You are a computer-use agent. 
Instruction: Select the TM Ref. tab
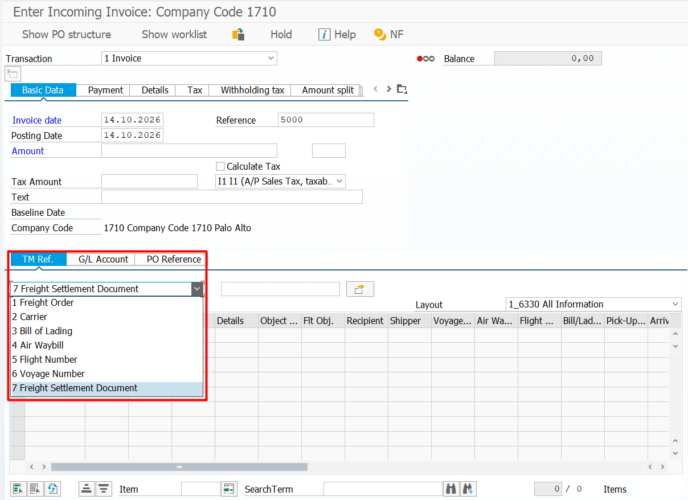[x=38, y=259]
